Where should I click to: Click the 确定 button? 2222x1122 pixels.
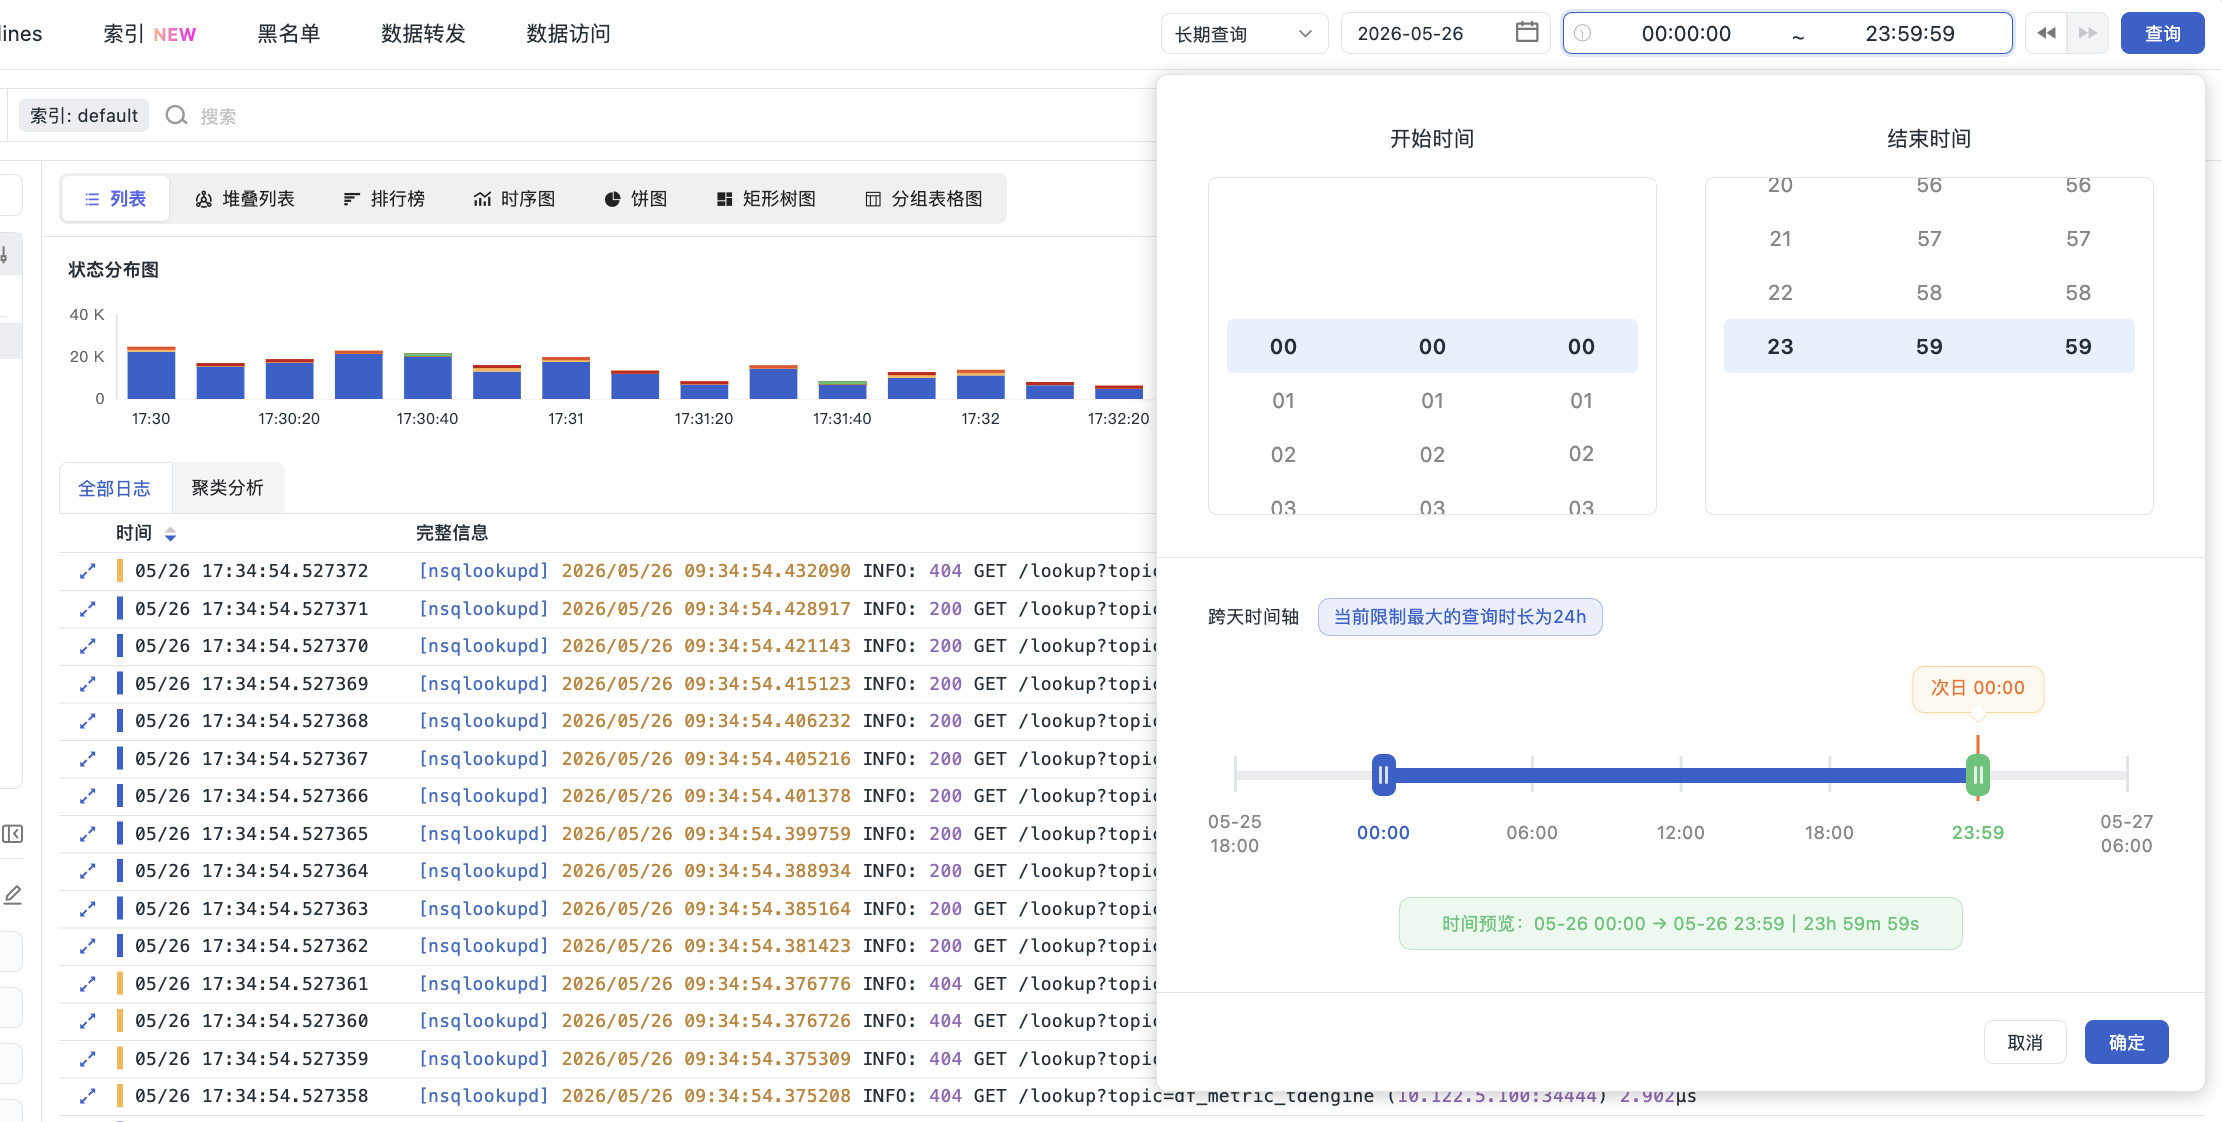pos(2127,1042)
